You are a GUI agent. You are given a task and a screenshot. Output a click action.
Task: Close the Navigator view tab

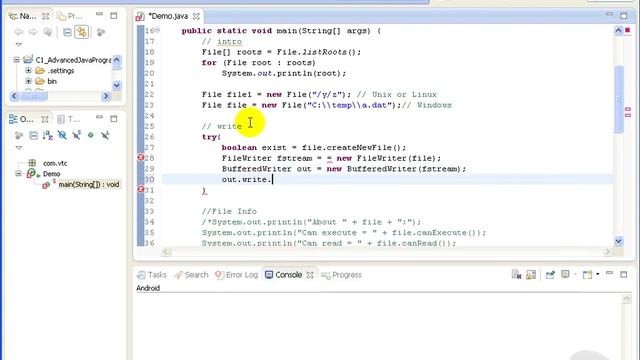pyautogui.click(x=46, y=16)
